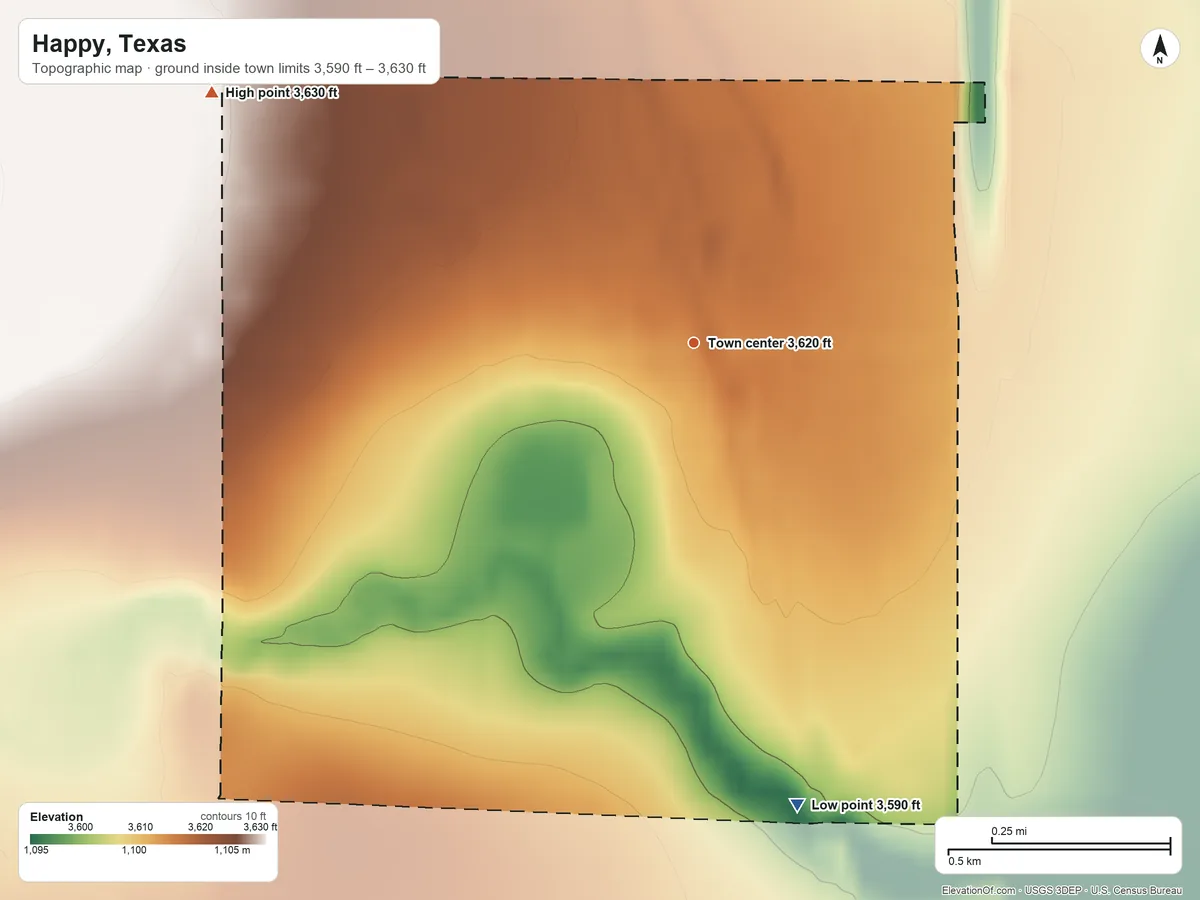Click the 1,095 meter legend value

(36, 850)
